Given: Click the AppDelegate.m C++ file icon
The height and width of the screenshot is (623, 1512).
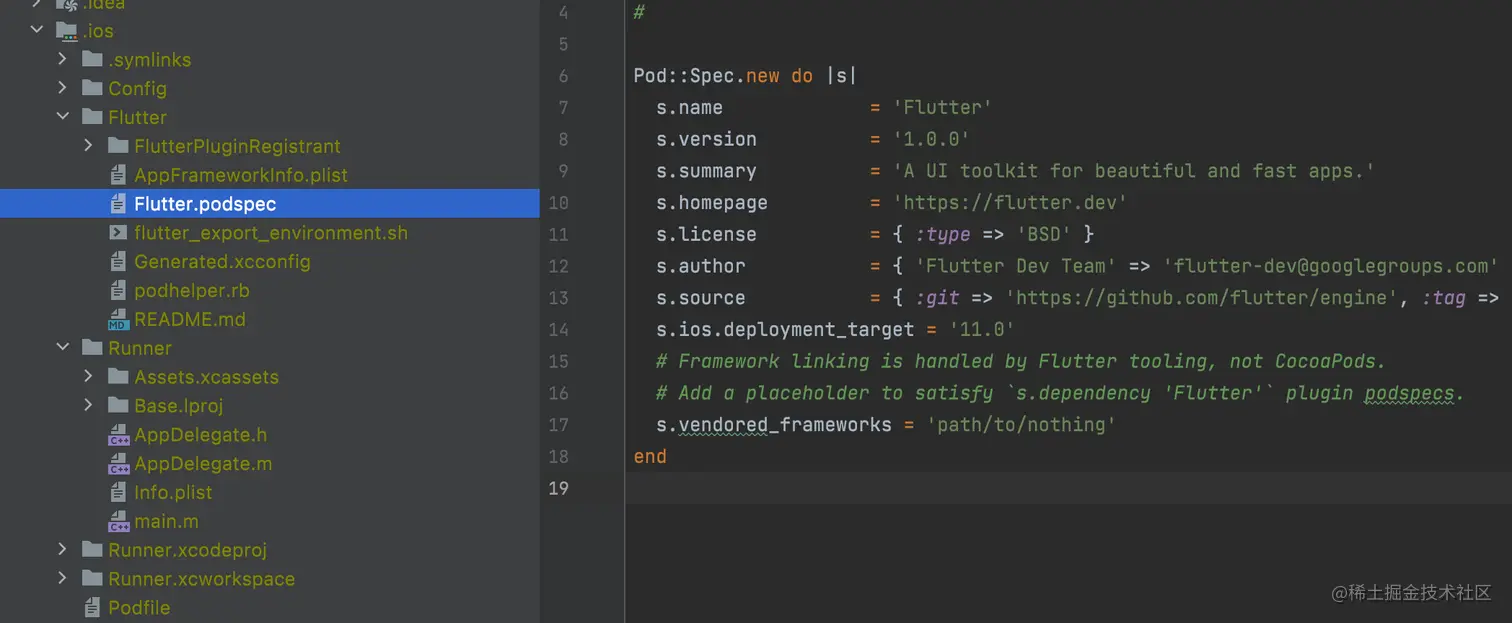Looking at the screenshot, I should pos(118,465).
